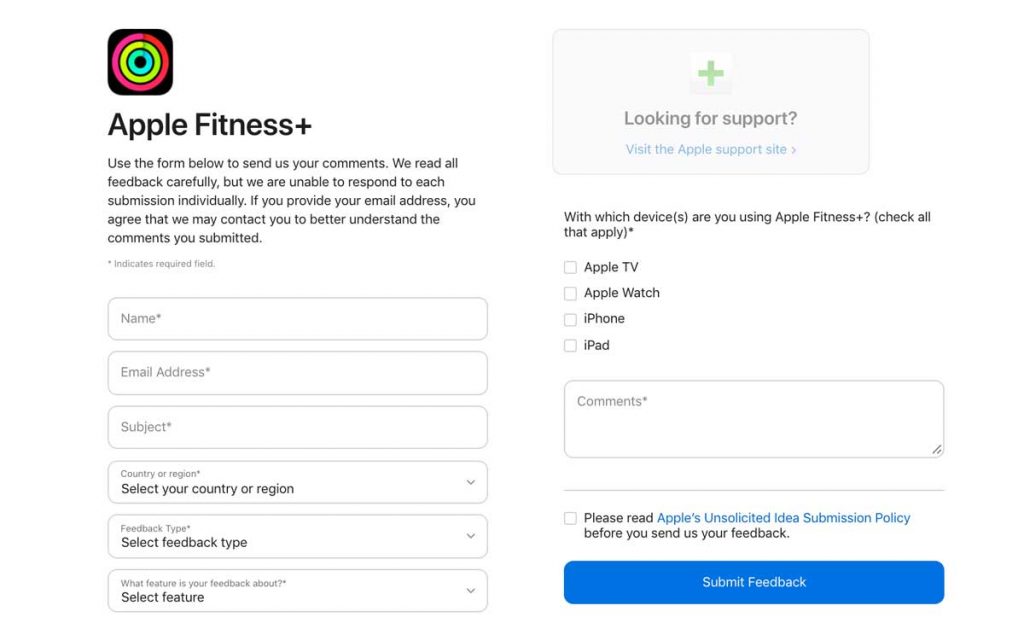The width and height of the screenshot is (1024, 623).
Task: Click the Comments text area
Action: pos(753,419)
